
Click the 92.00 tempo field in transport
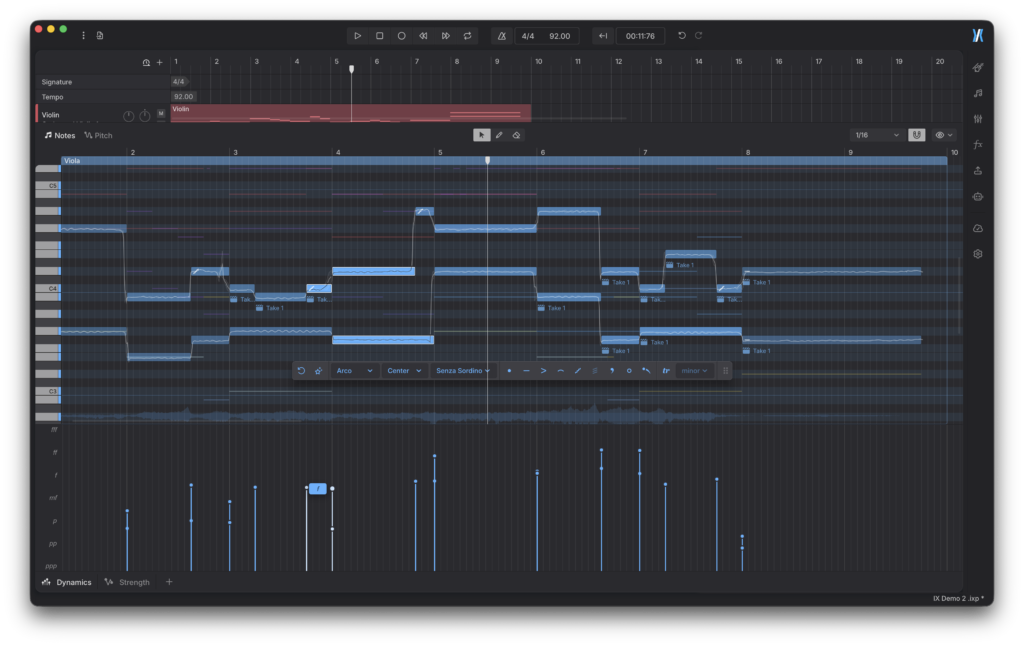click(560, 36)
